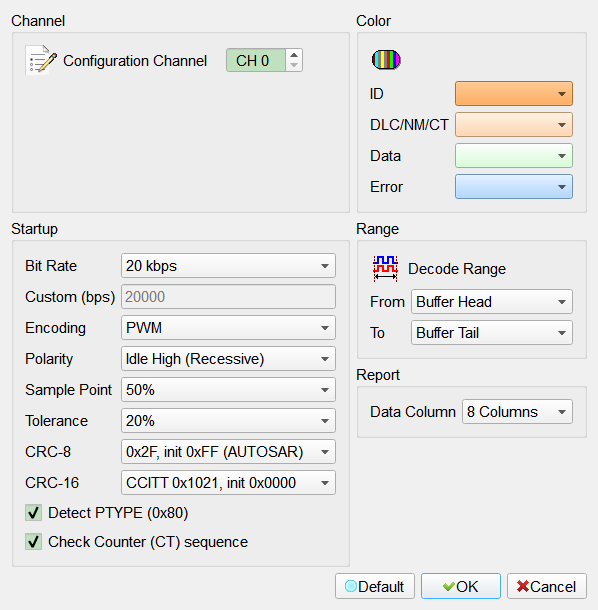Viewport: 598px width, 610px height.
Task: Click the Decode Range label text
Action: point(457,269)
